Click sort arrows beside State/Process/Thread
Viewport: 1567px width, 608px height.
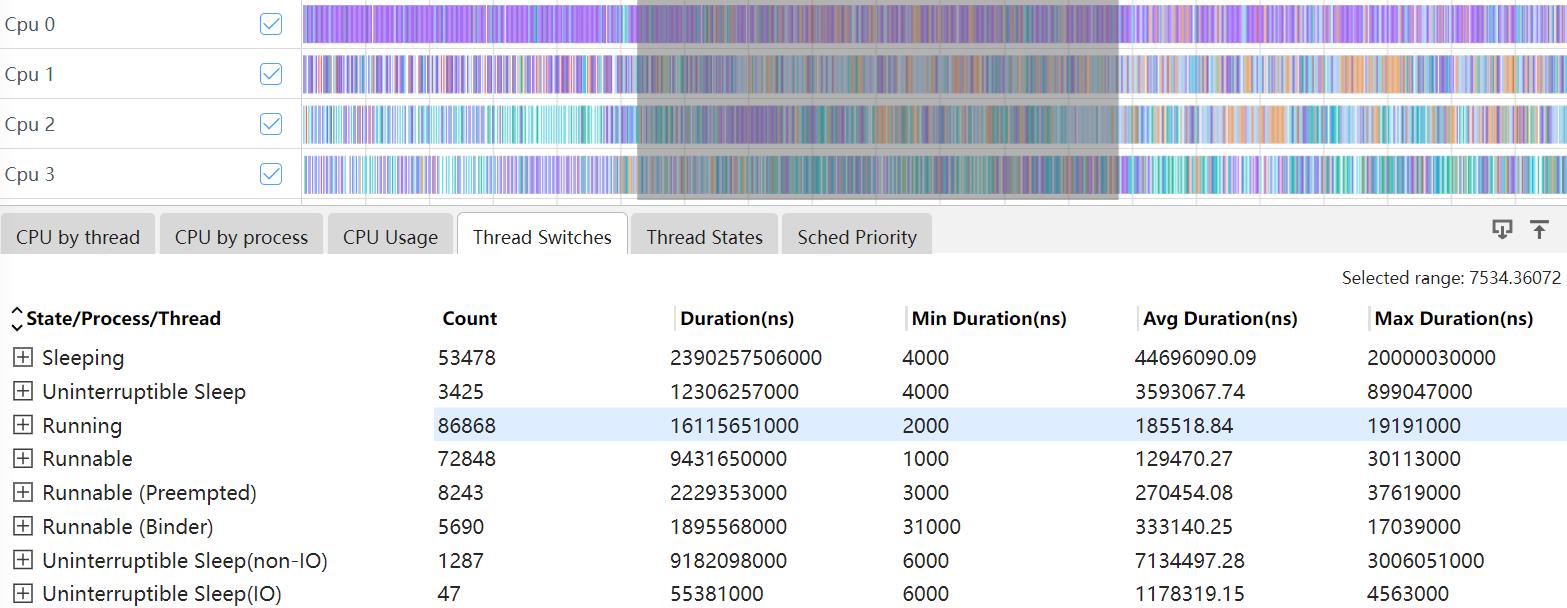tap(16, 319)
